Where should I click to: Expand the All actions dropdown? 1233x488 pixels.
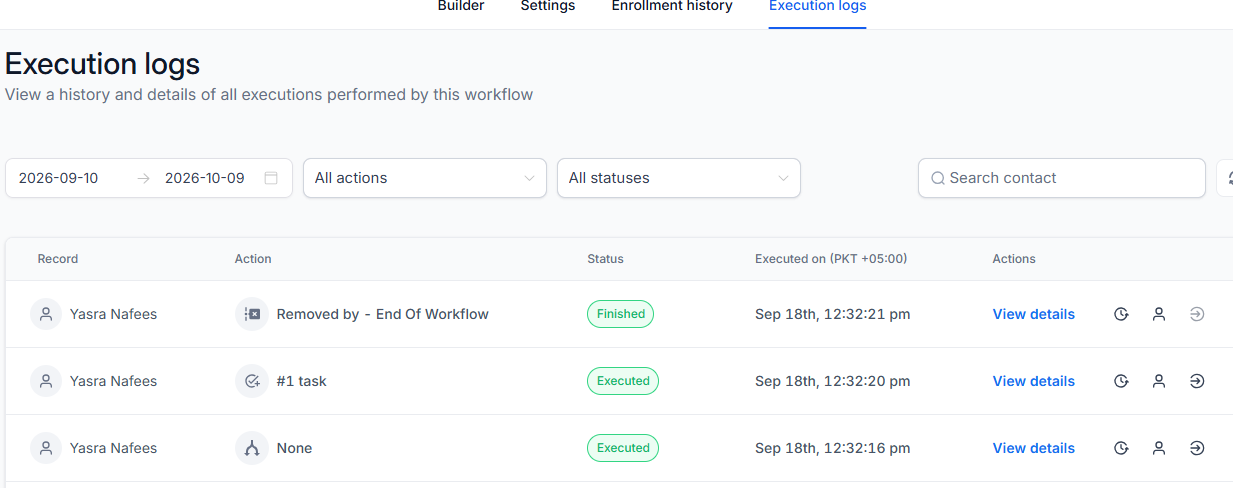pyautogui.click(x=425, y=178)
